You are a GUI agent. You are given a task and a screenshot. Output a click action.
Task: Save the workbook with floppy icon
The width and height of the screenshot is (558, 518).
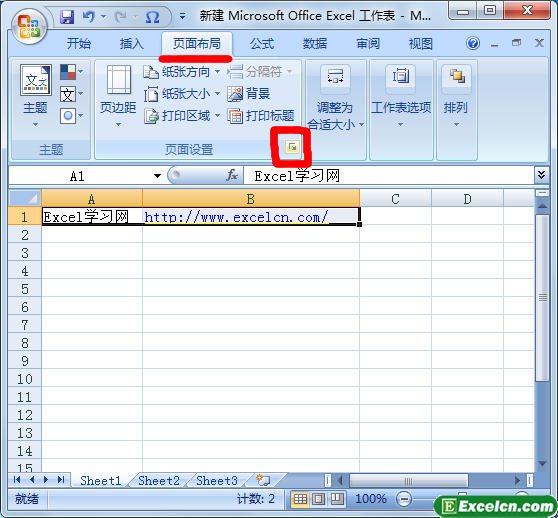[x=67, y=17]
